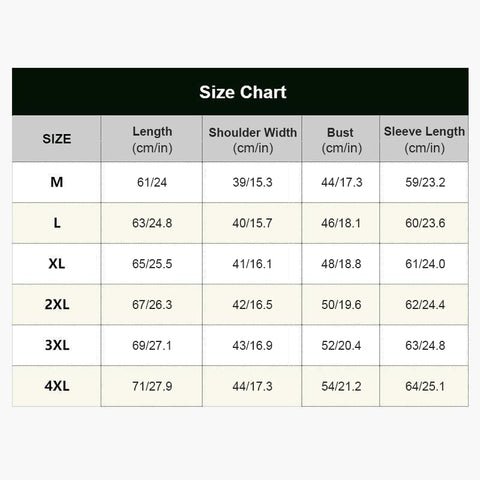
Task: Select the 2XL size row label
Action: 56,304
